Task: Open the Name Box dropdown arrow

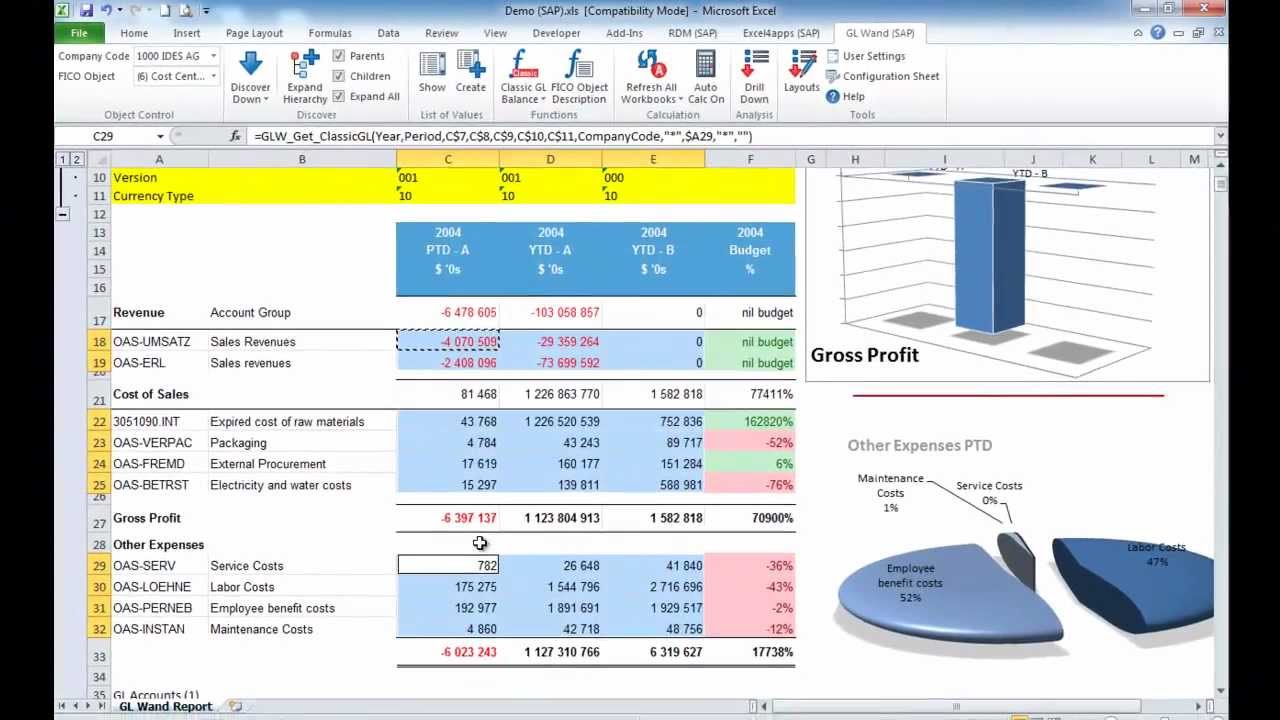Action: coord(160,136)
